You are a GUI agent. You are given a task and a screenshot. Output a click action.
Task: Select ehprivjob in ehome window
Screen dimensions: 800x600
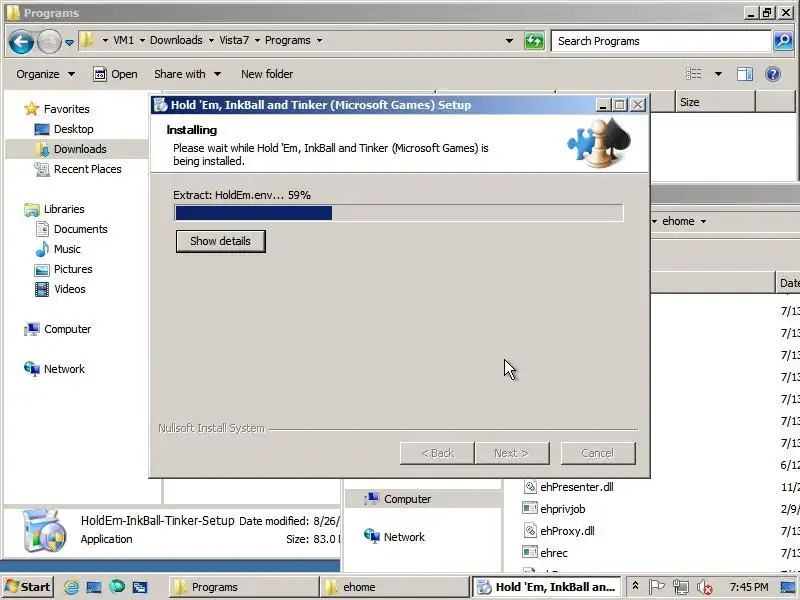[x=554, y=509]
